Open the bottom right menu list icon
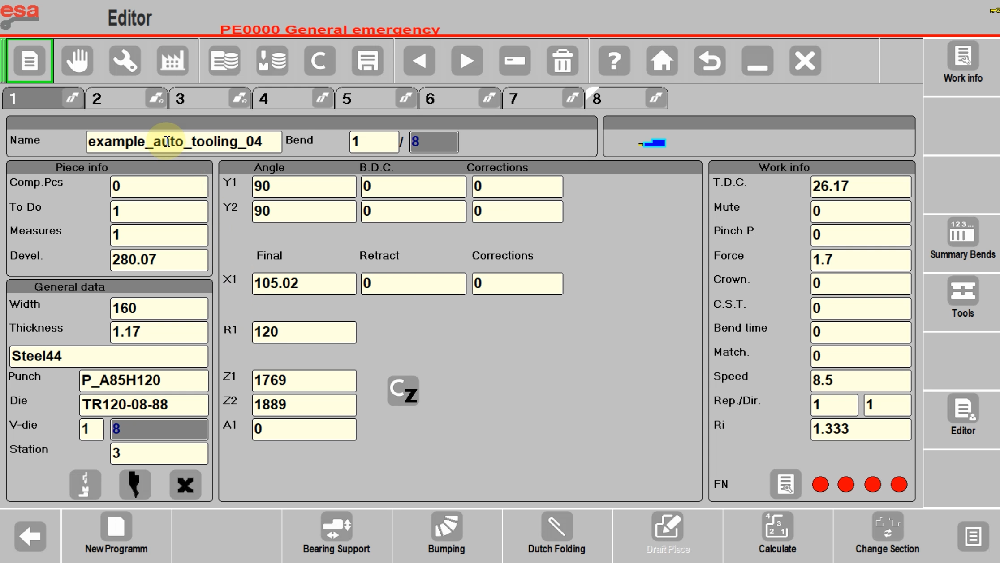 (973, 536)
